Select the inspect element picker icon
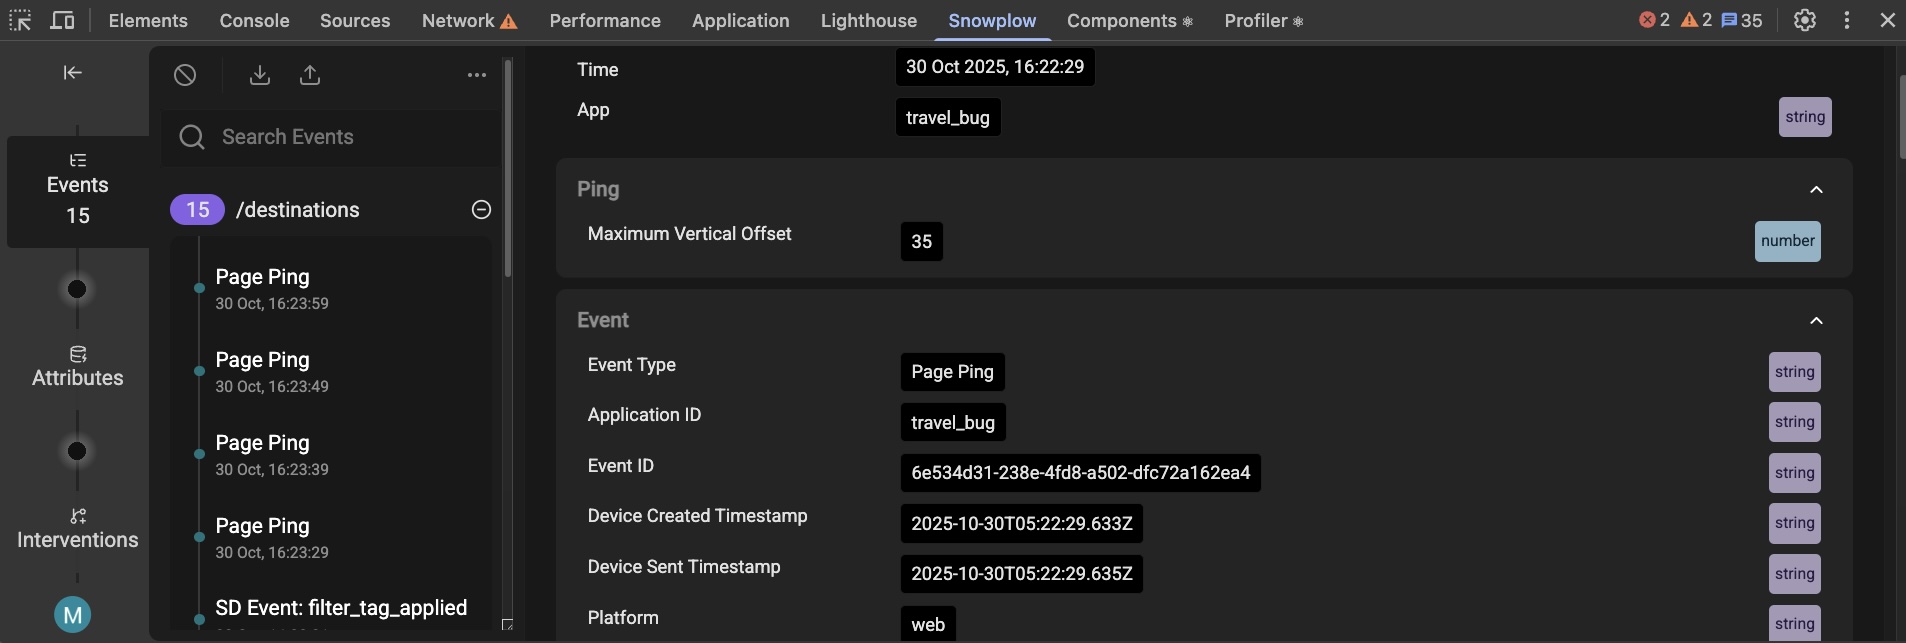Image resolution: width=1906 pixels, height=643 pixels. pyautogui.click(x=20, y=20)
